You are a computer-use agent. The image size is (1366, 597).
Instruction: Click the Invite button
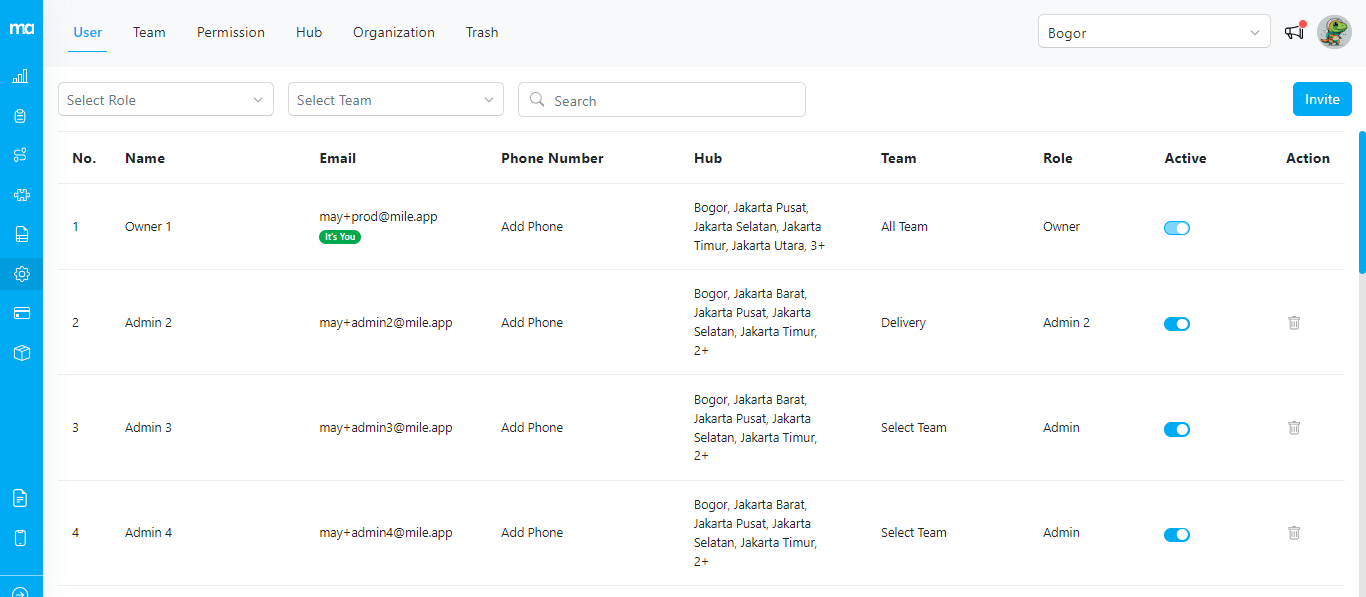click(1322, 99)
